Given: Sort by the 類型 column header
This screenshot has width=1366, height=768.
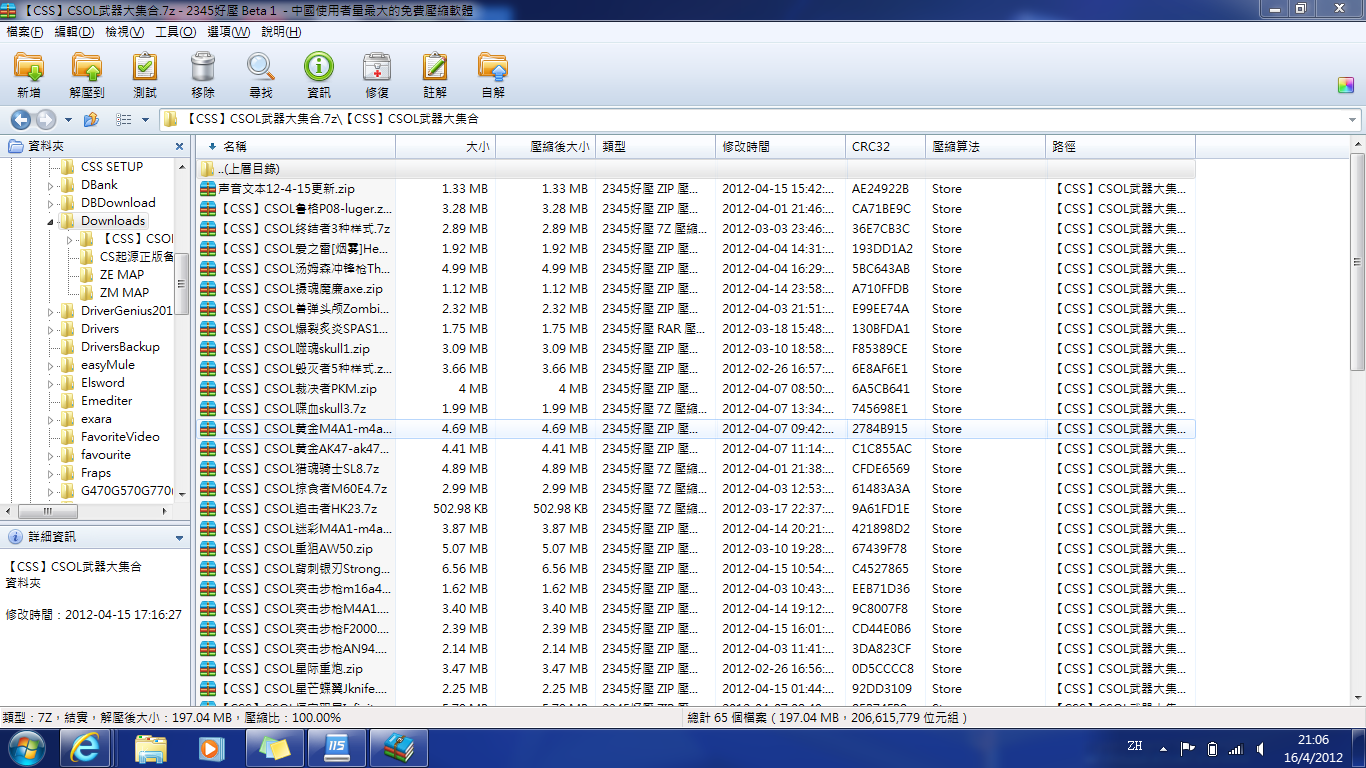Looking at the screenshot, I should point(656,146).
